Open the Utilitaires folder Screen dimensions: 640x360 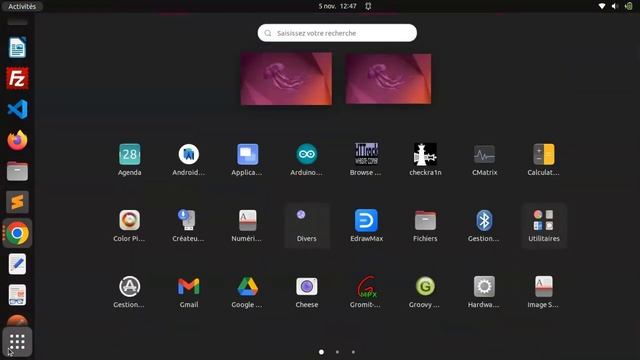point(544,225)
